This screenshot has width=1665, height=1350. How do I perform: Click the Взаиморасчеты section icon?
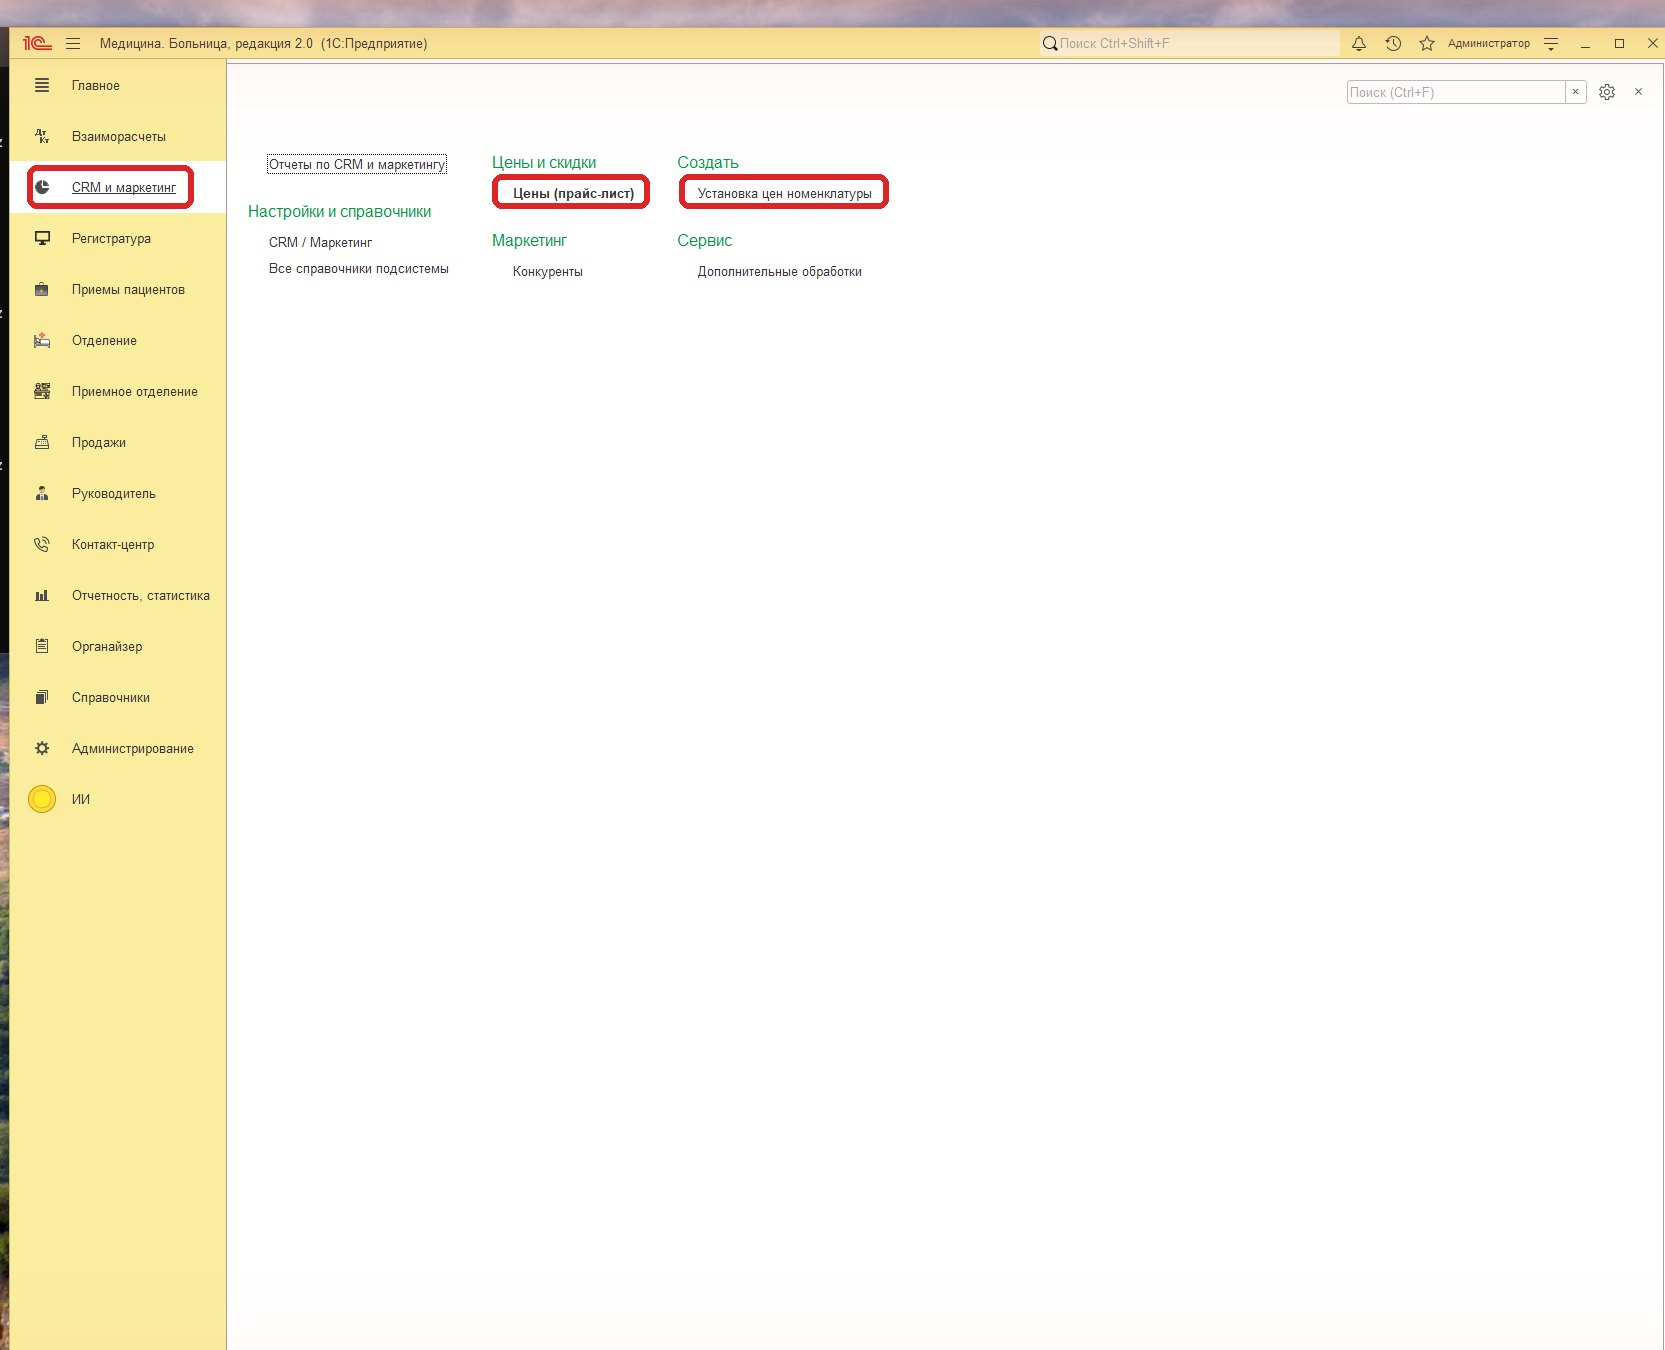[42, 136]
